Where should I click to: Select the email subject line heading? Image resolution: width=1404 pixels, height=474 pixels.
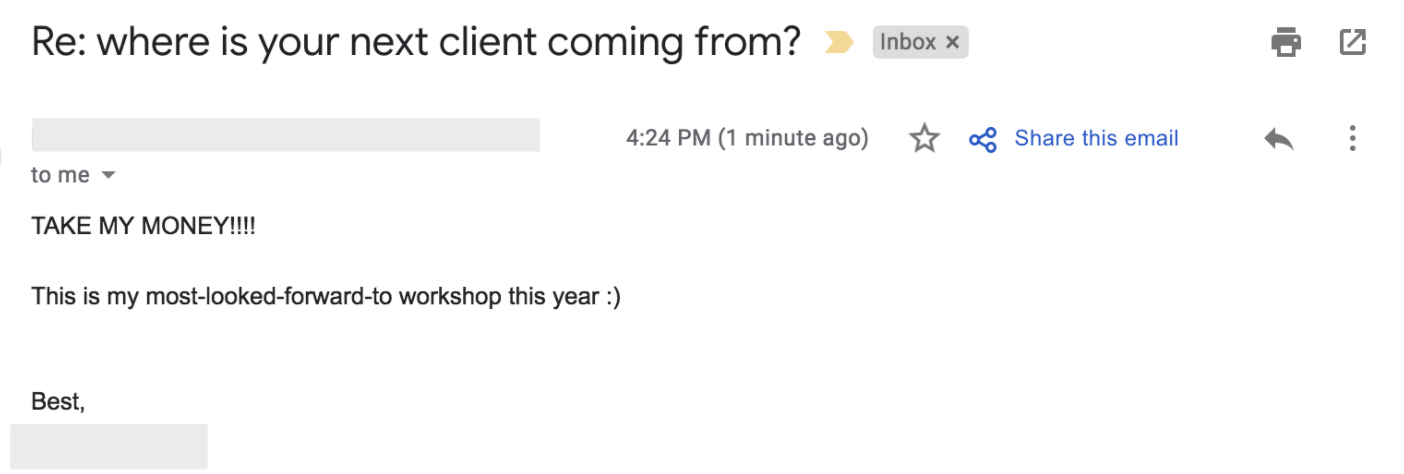click(x=416, y=42)
